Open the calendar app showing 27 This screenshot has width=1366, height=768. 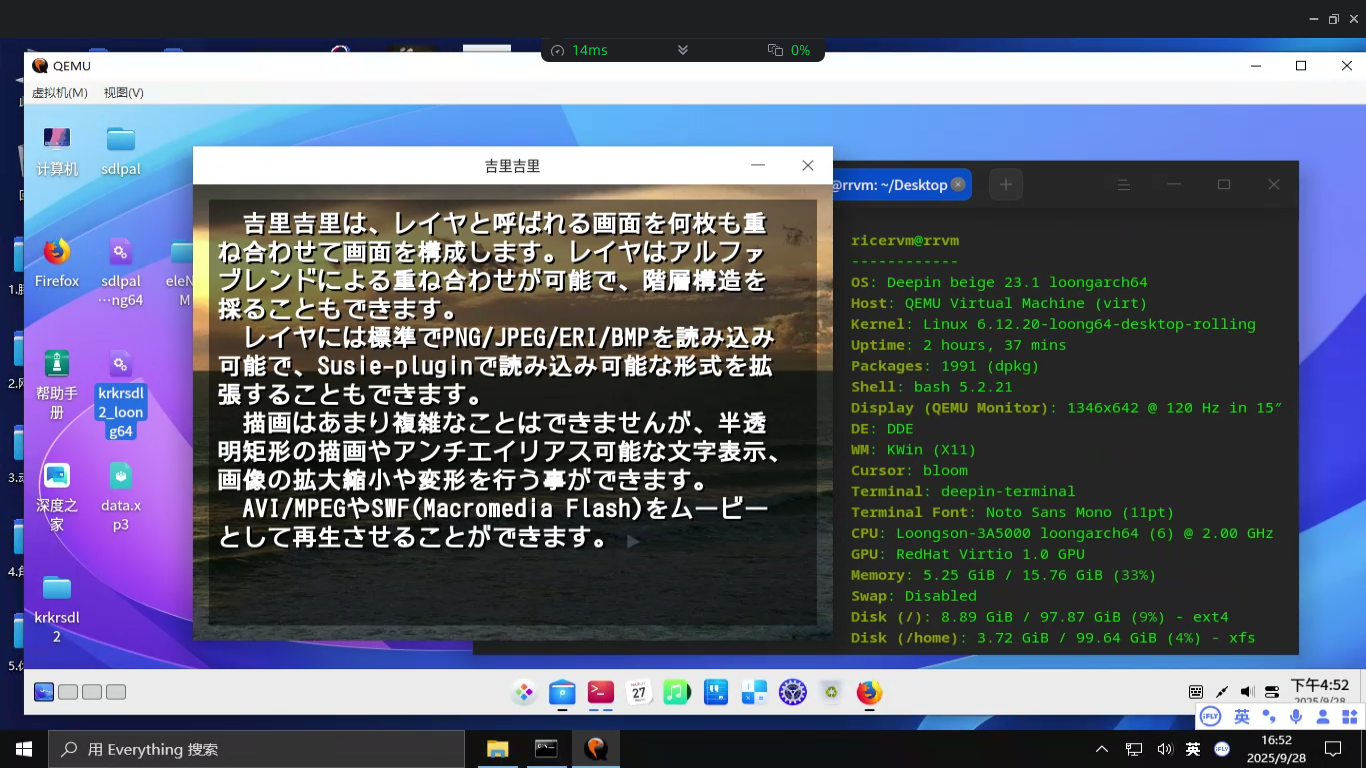pyautogui.click(x=639, y=692)
